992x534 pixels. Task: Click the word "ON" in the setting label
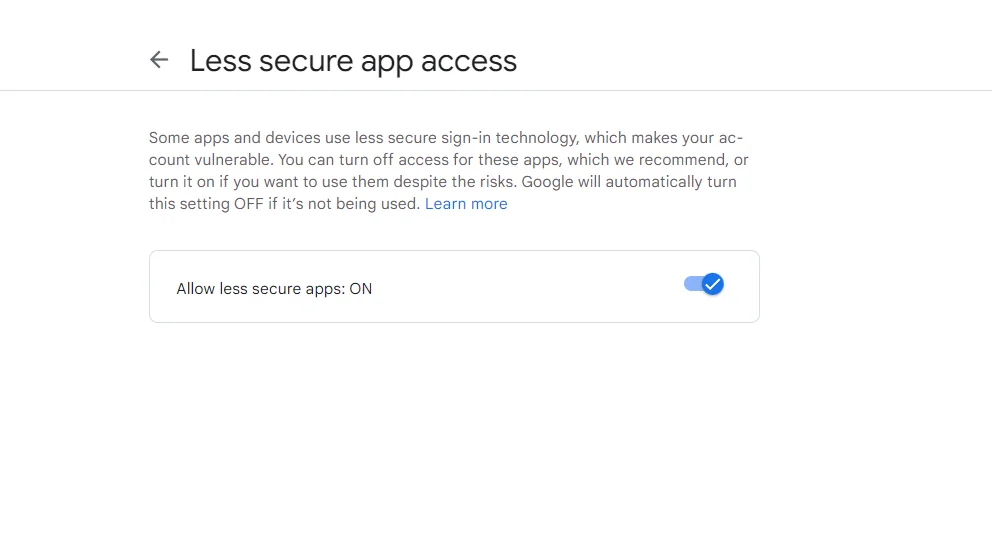[x=360, y=289]
